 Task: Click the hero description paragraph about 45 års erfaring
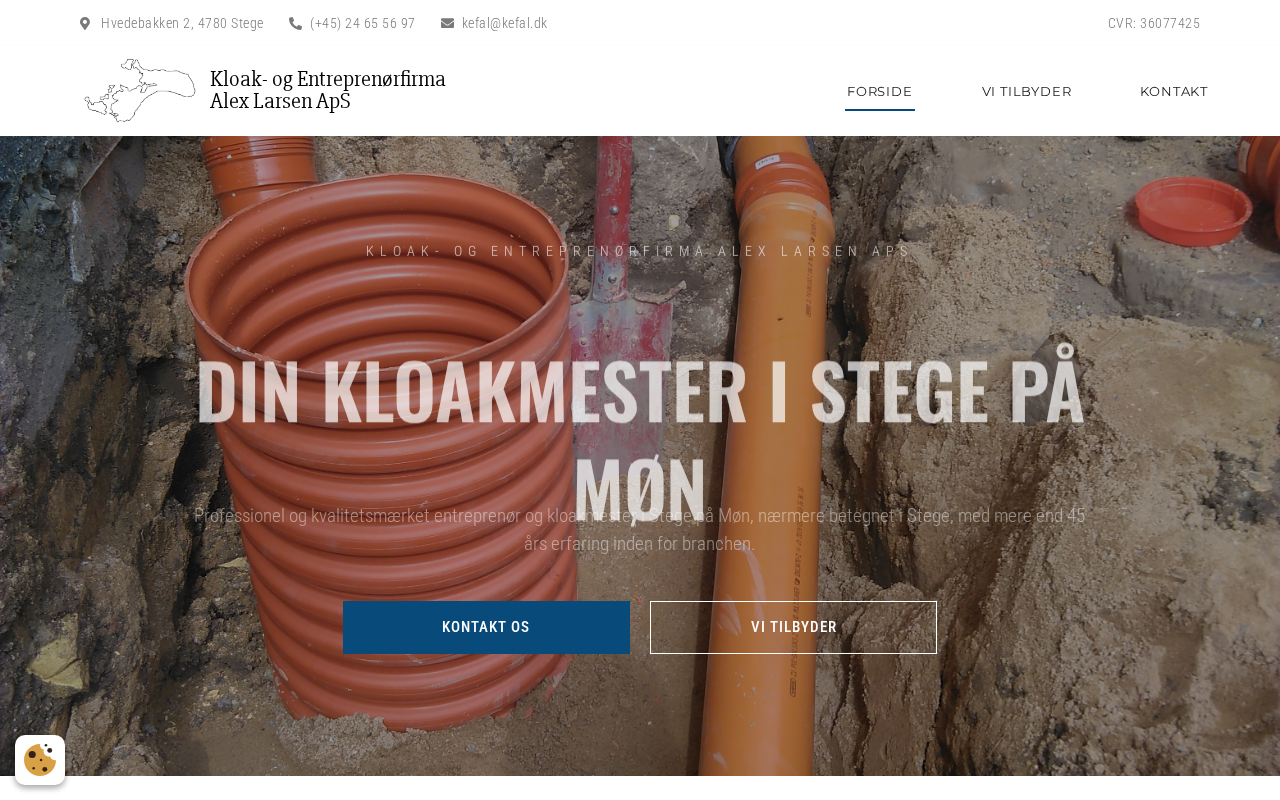pyautogui.click(x=640, y=530)
